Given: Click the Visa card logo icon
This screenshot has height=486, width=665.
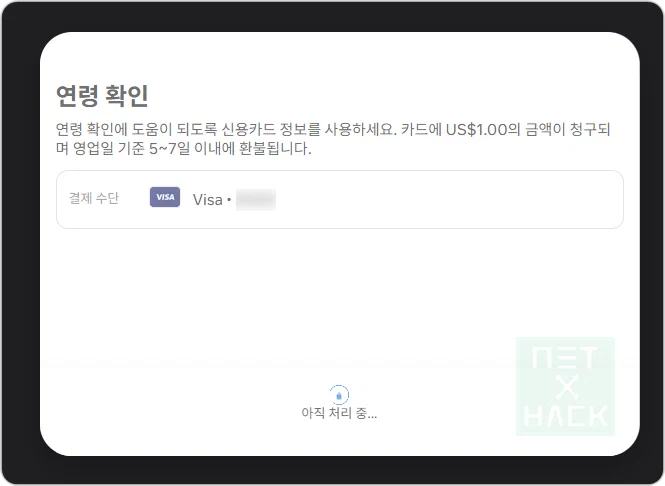Looking at the screenshot, I should [165, 197].
